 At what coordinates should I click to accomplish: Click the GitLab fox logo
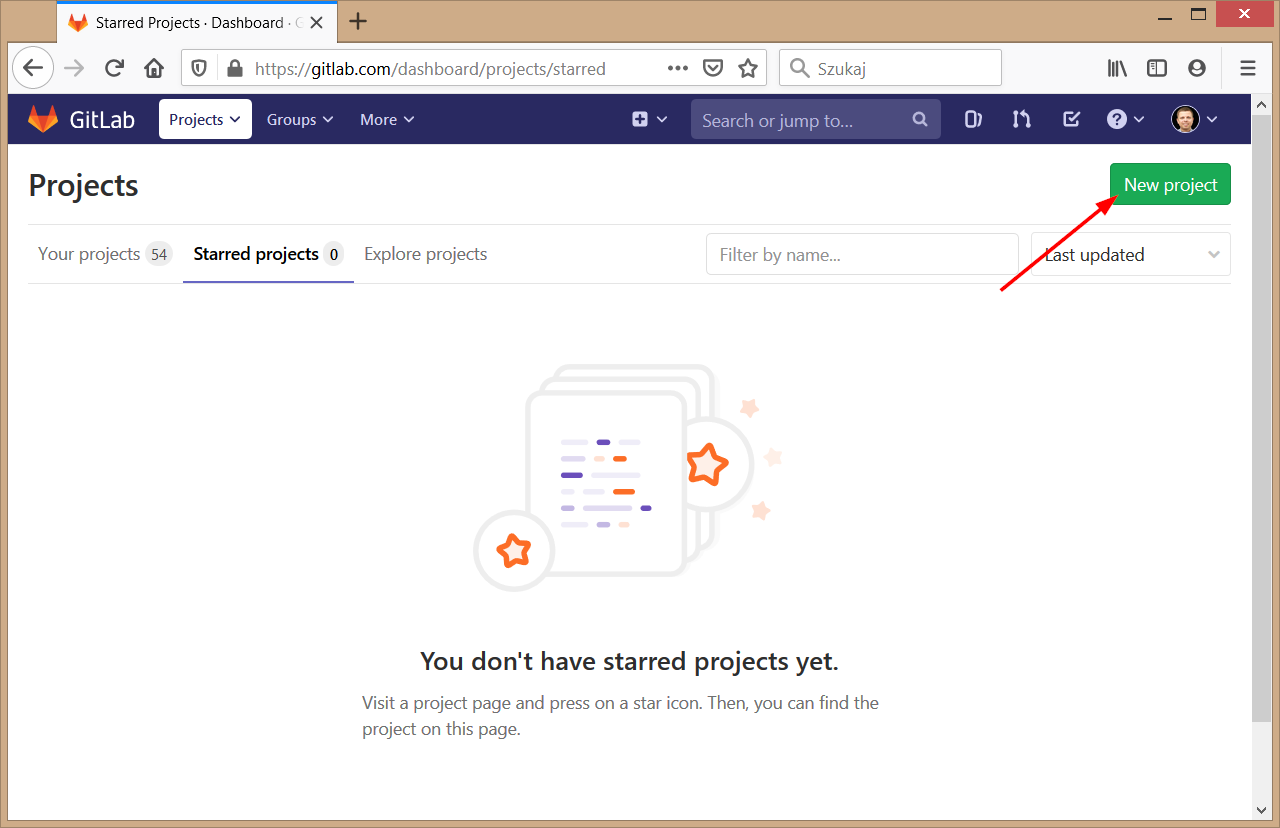43,120
